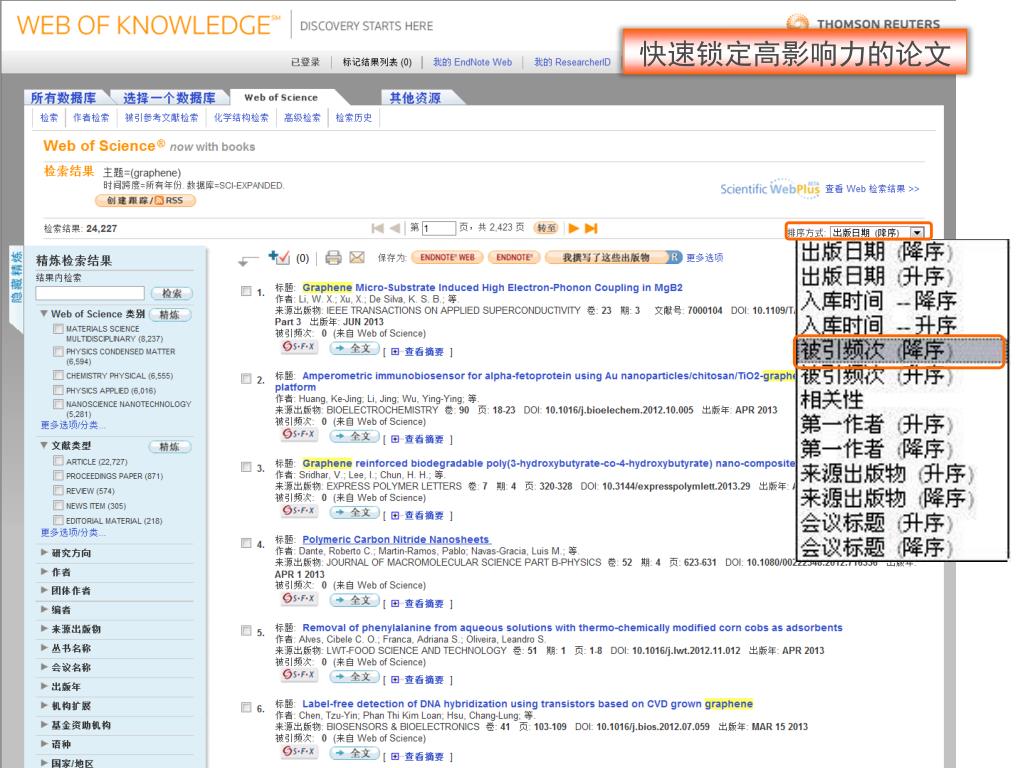Viewport: 1024px width, 768px height.
Task: Switch to 其他资源 tab
Action: click(415, 98)
